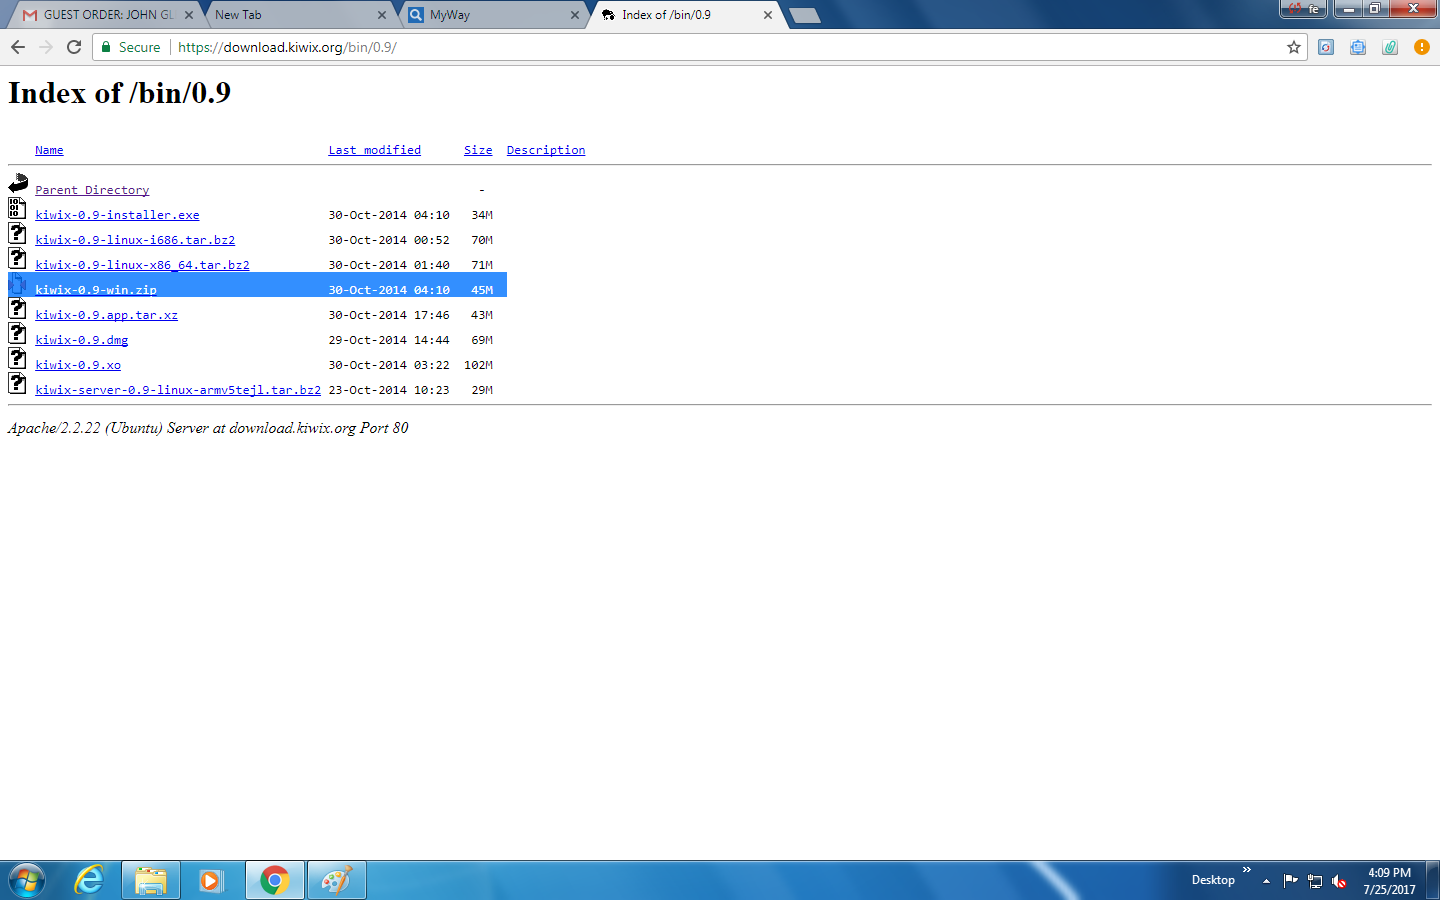Click the file icon beside kiwix-0.9-linux-x86_64.tar.bz2
Viewport: 1440px width, 900px height.
(x=17, y=258)
